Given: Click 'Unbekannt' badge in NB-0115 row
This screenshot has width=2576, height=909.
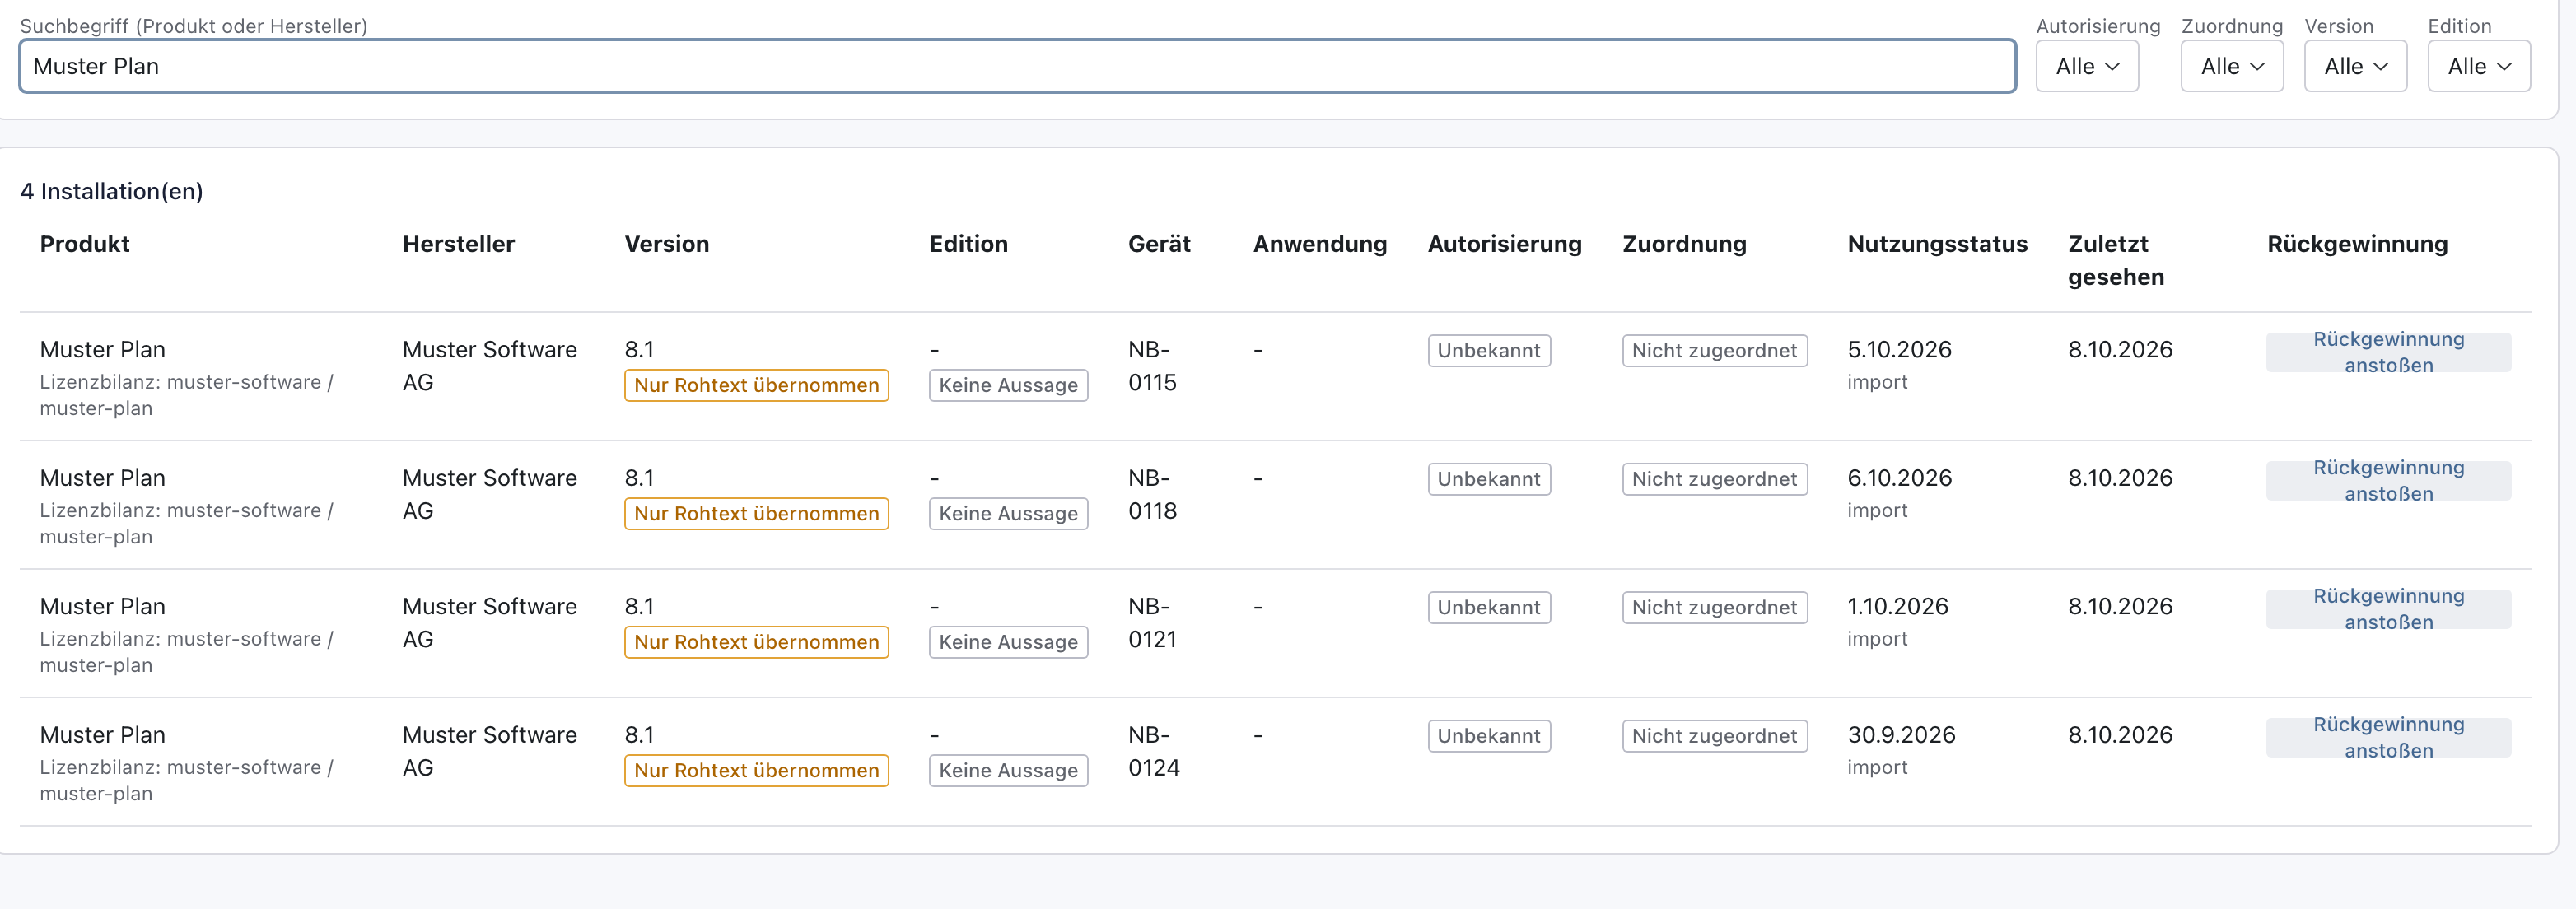Looking at the screenshot, I should point(1489,350).
